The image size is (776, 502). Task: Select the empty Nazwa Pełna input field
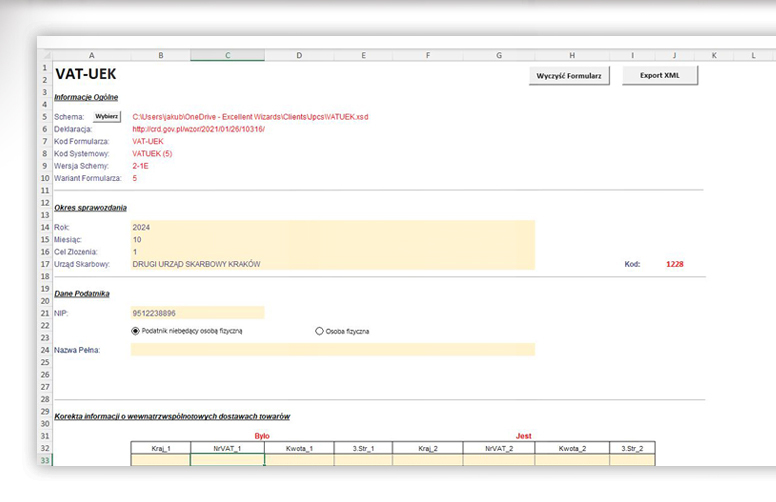pyautogui.click(x=332, y=349)
